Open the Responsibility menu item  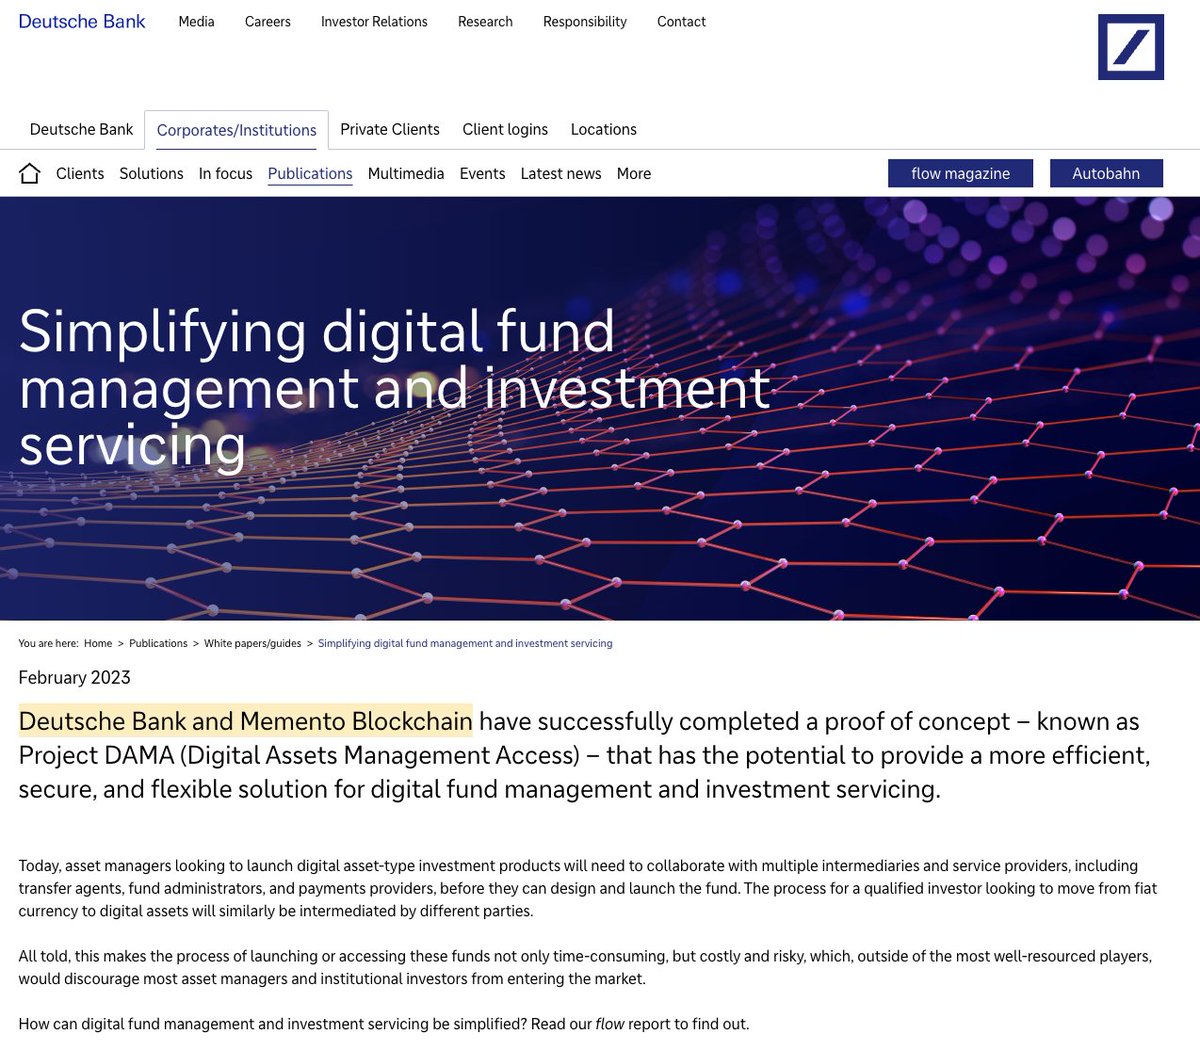click(x=585, y=21)
